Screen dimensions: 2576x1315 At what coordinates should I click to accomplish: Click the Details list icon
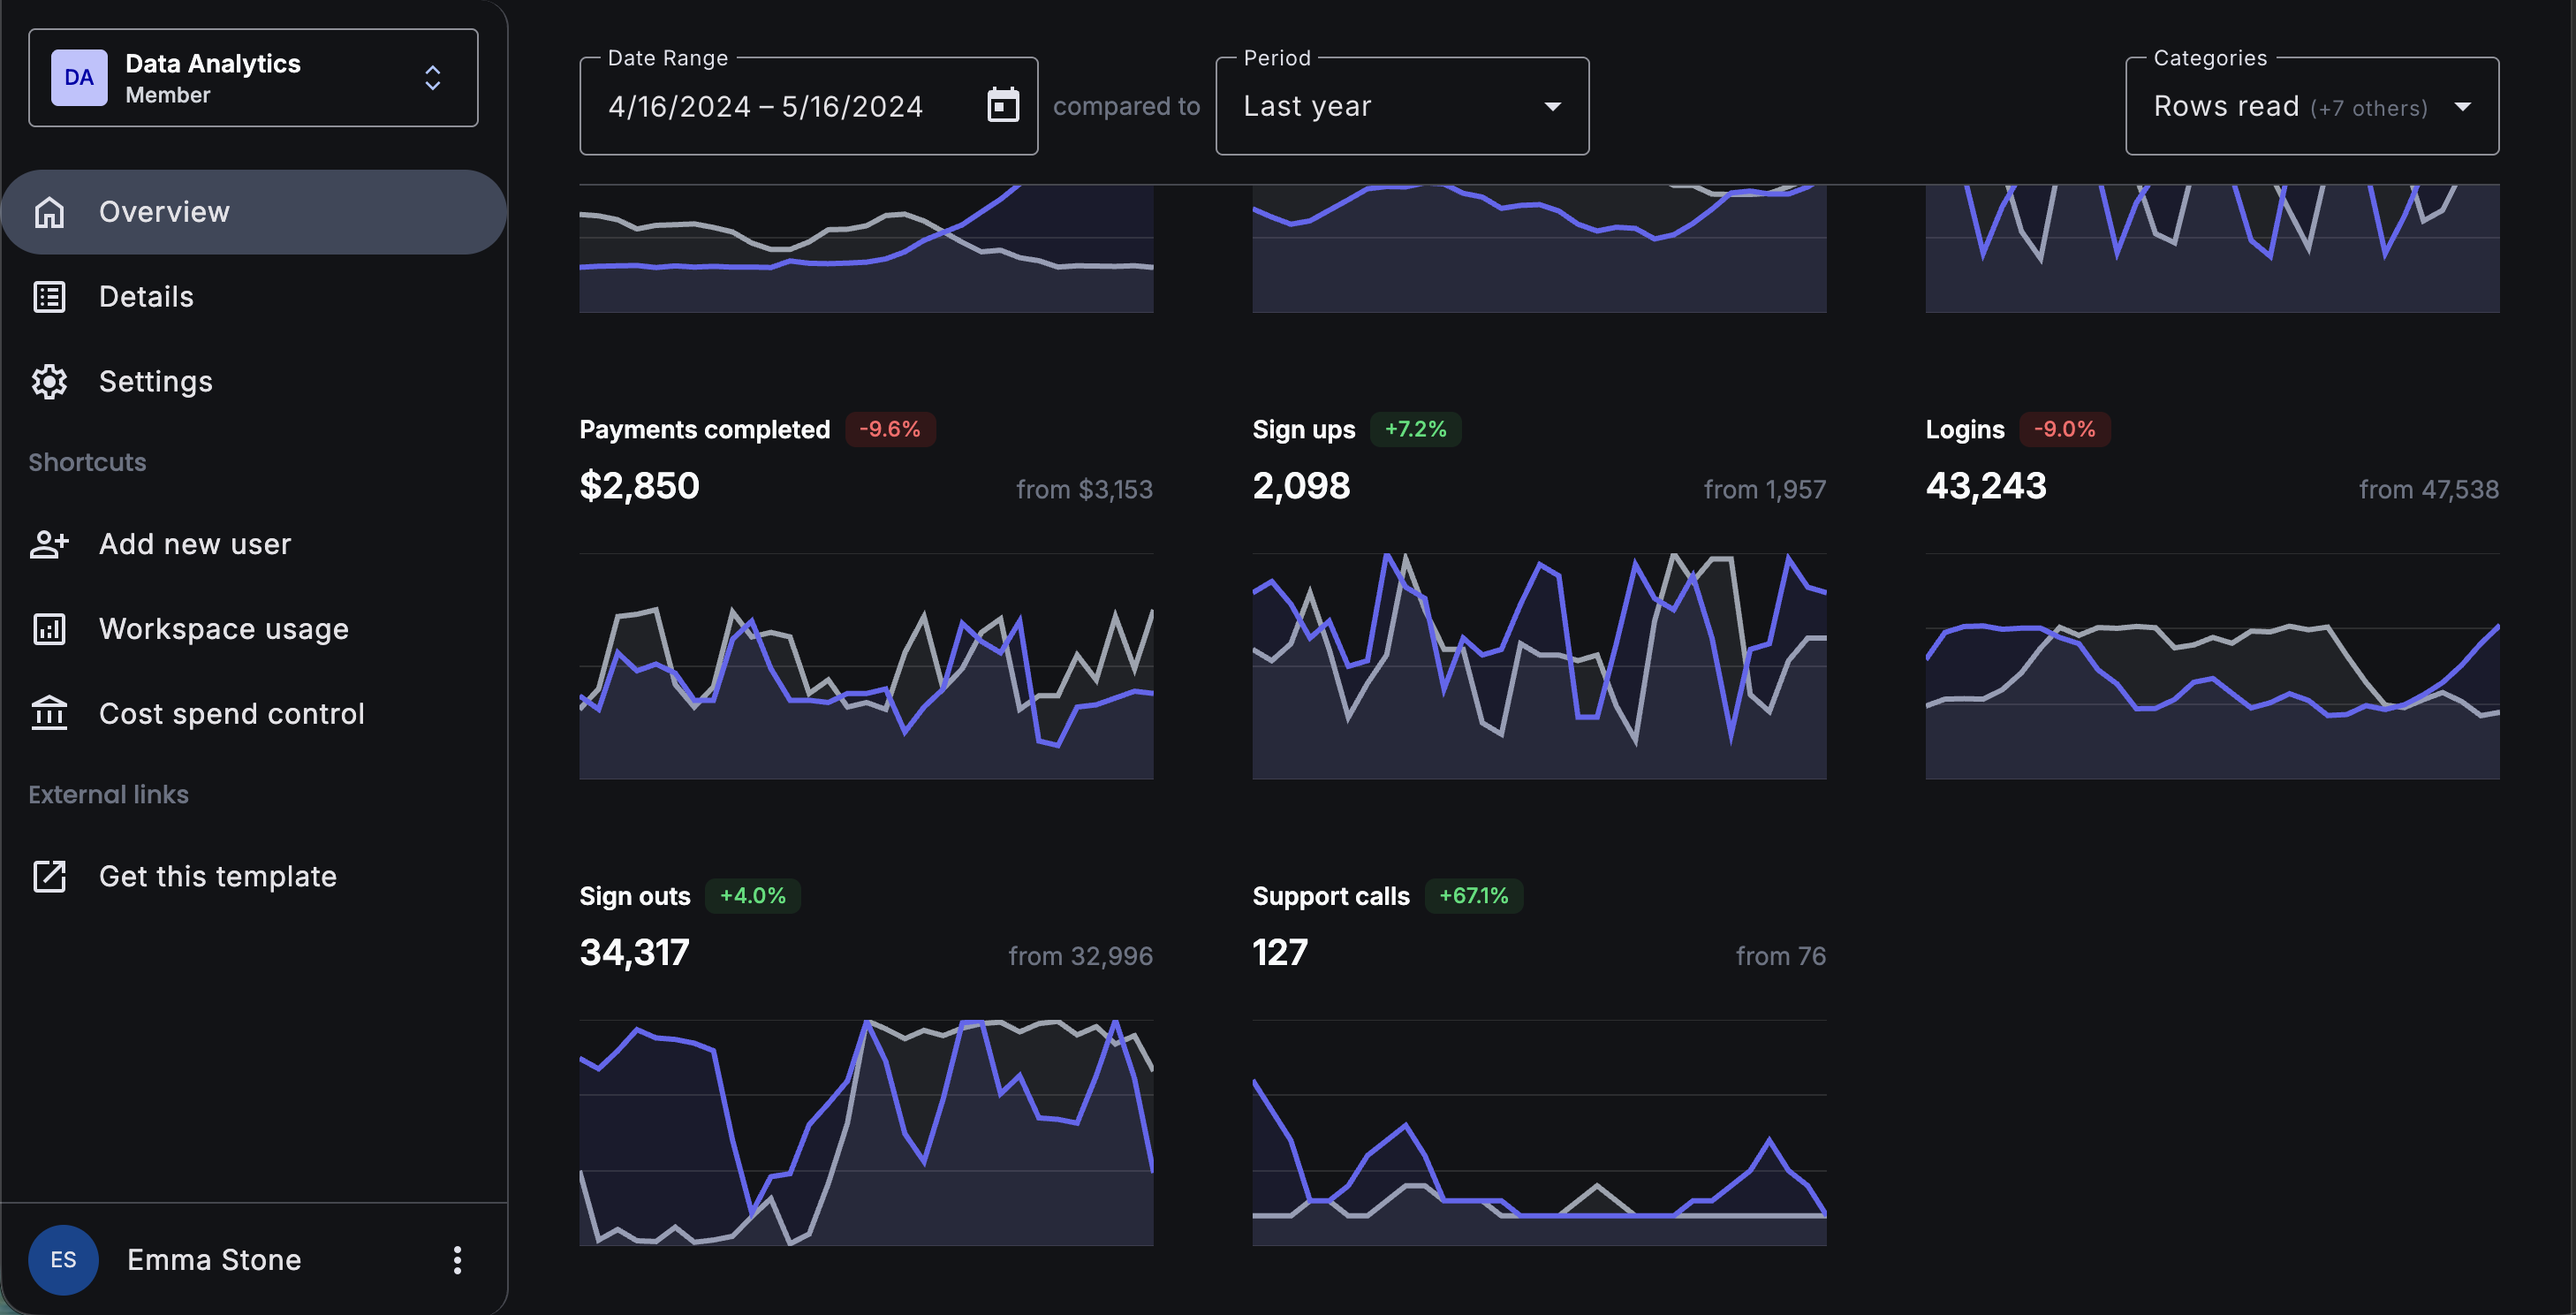pyautogui.click(x=49, y=297)
